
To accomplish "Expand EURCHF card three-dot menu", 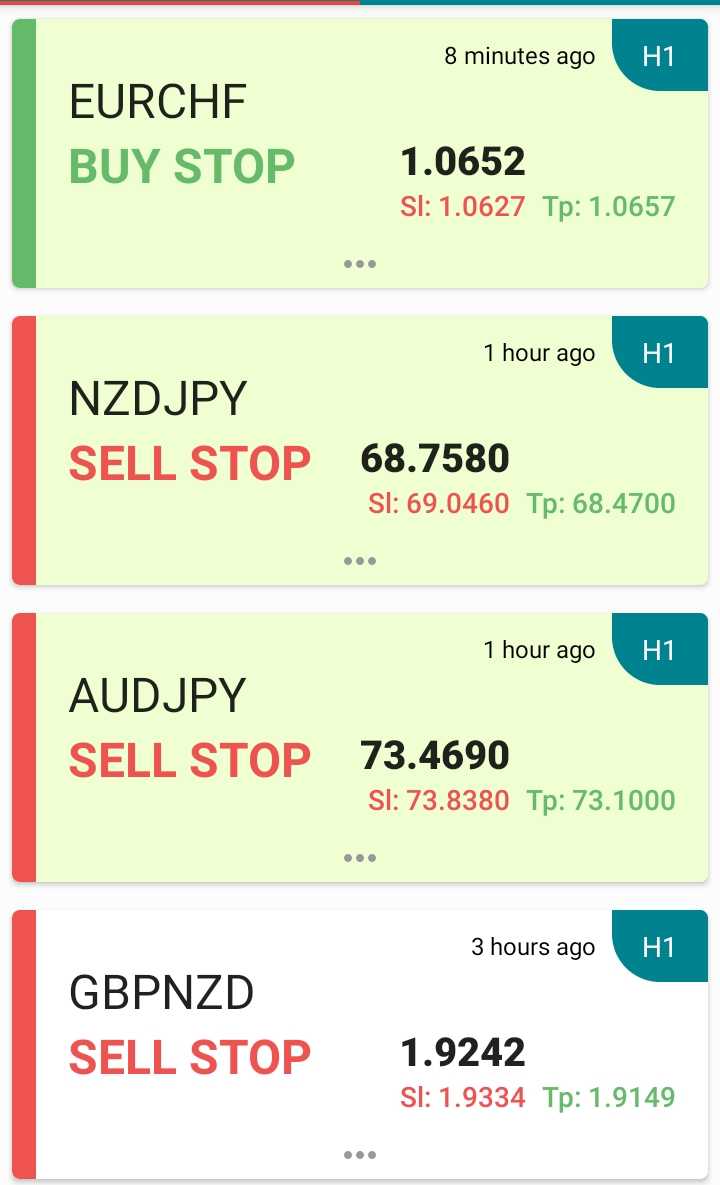I will pyautogui.click(x=360, y=264).
